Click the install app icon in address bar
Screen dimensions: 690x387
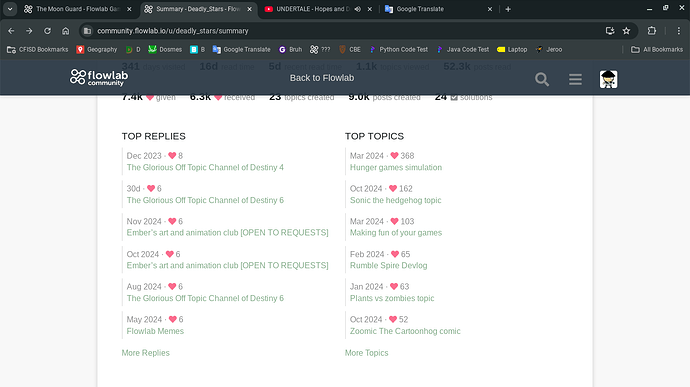[x=609, y=31]
